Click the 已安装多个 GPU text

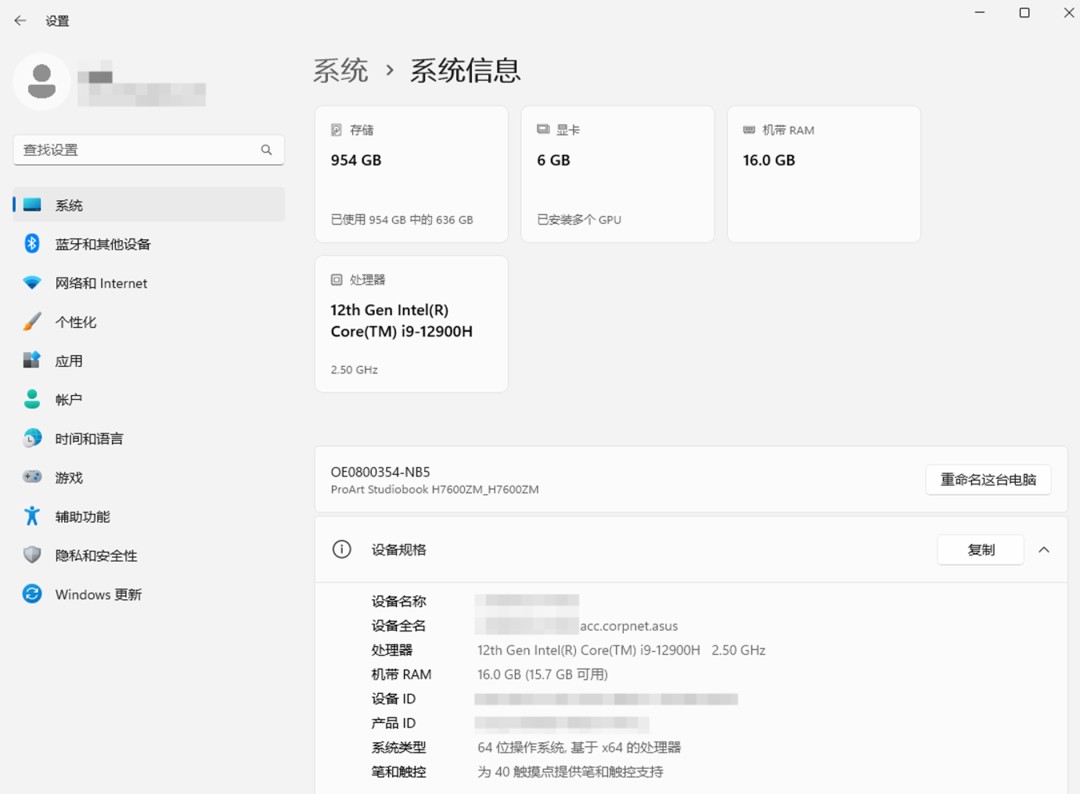tap(579, 220)
